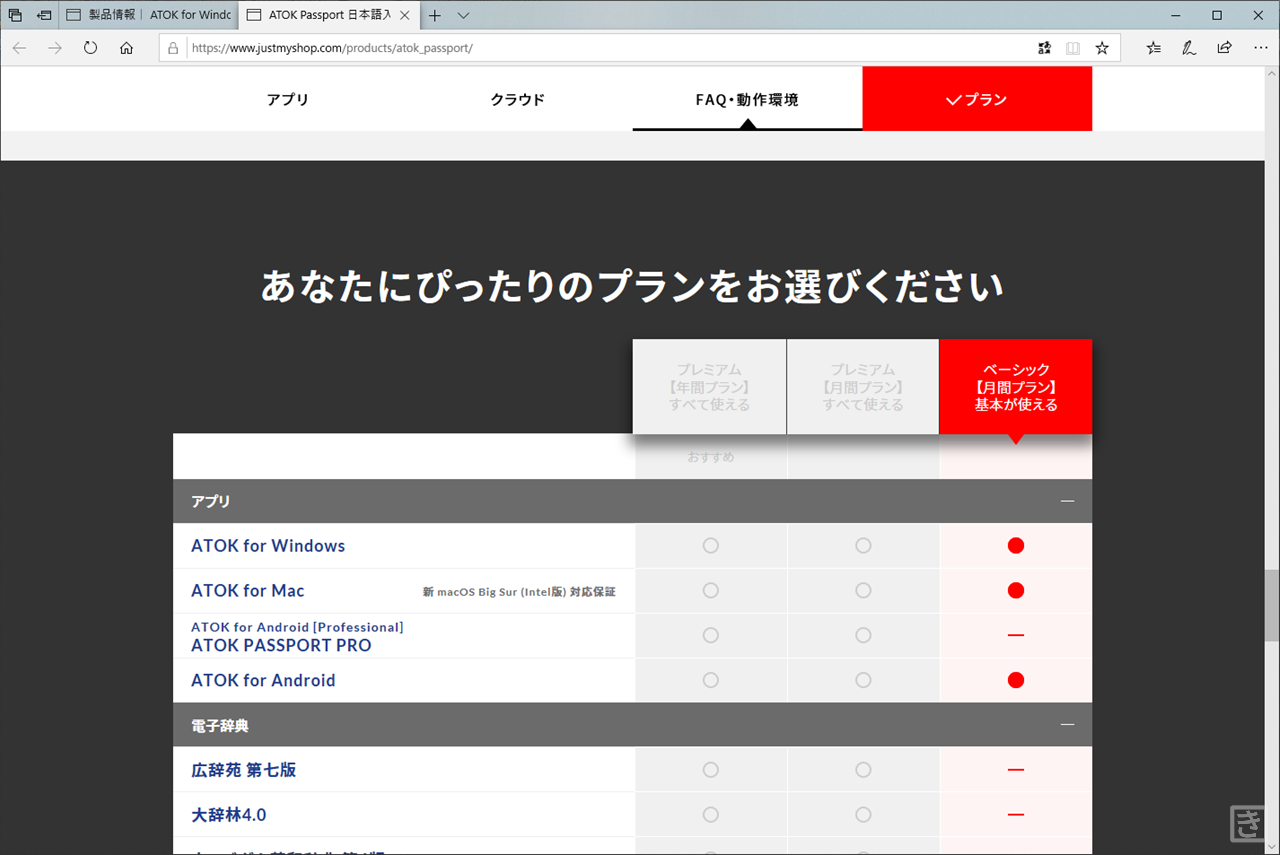
Task: Click the Add notes pen icon
Action: [1189, 48]
